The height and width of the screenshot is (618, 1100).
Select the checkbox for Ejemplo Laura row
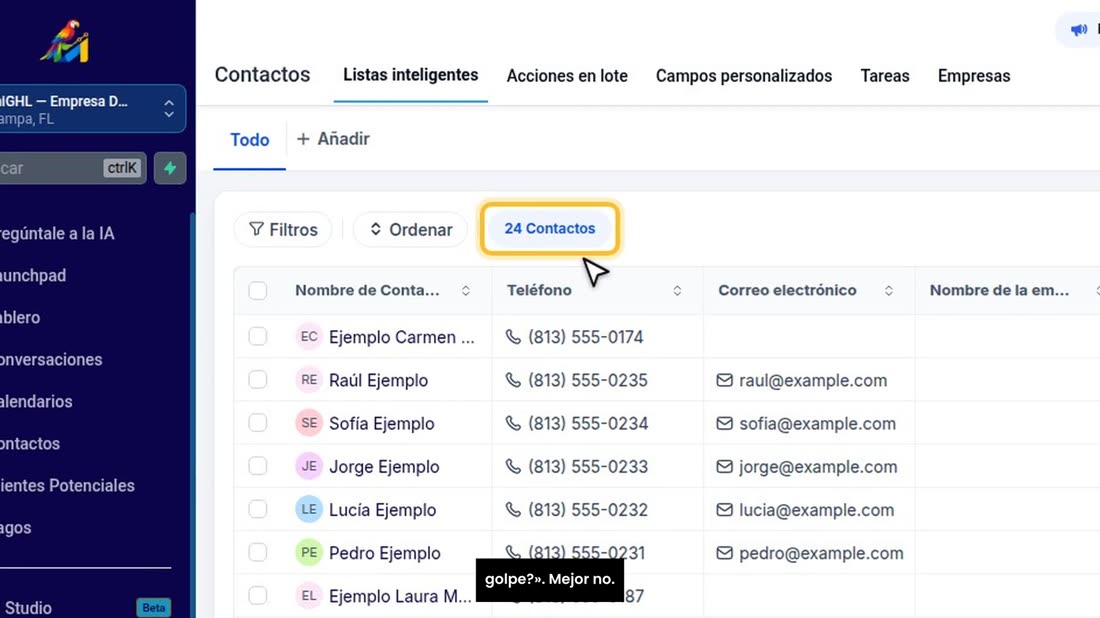(x=257, y=596)
